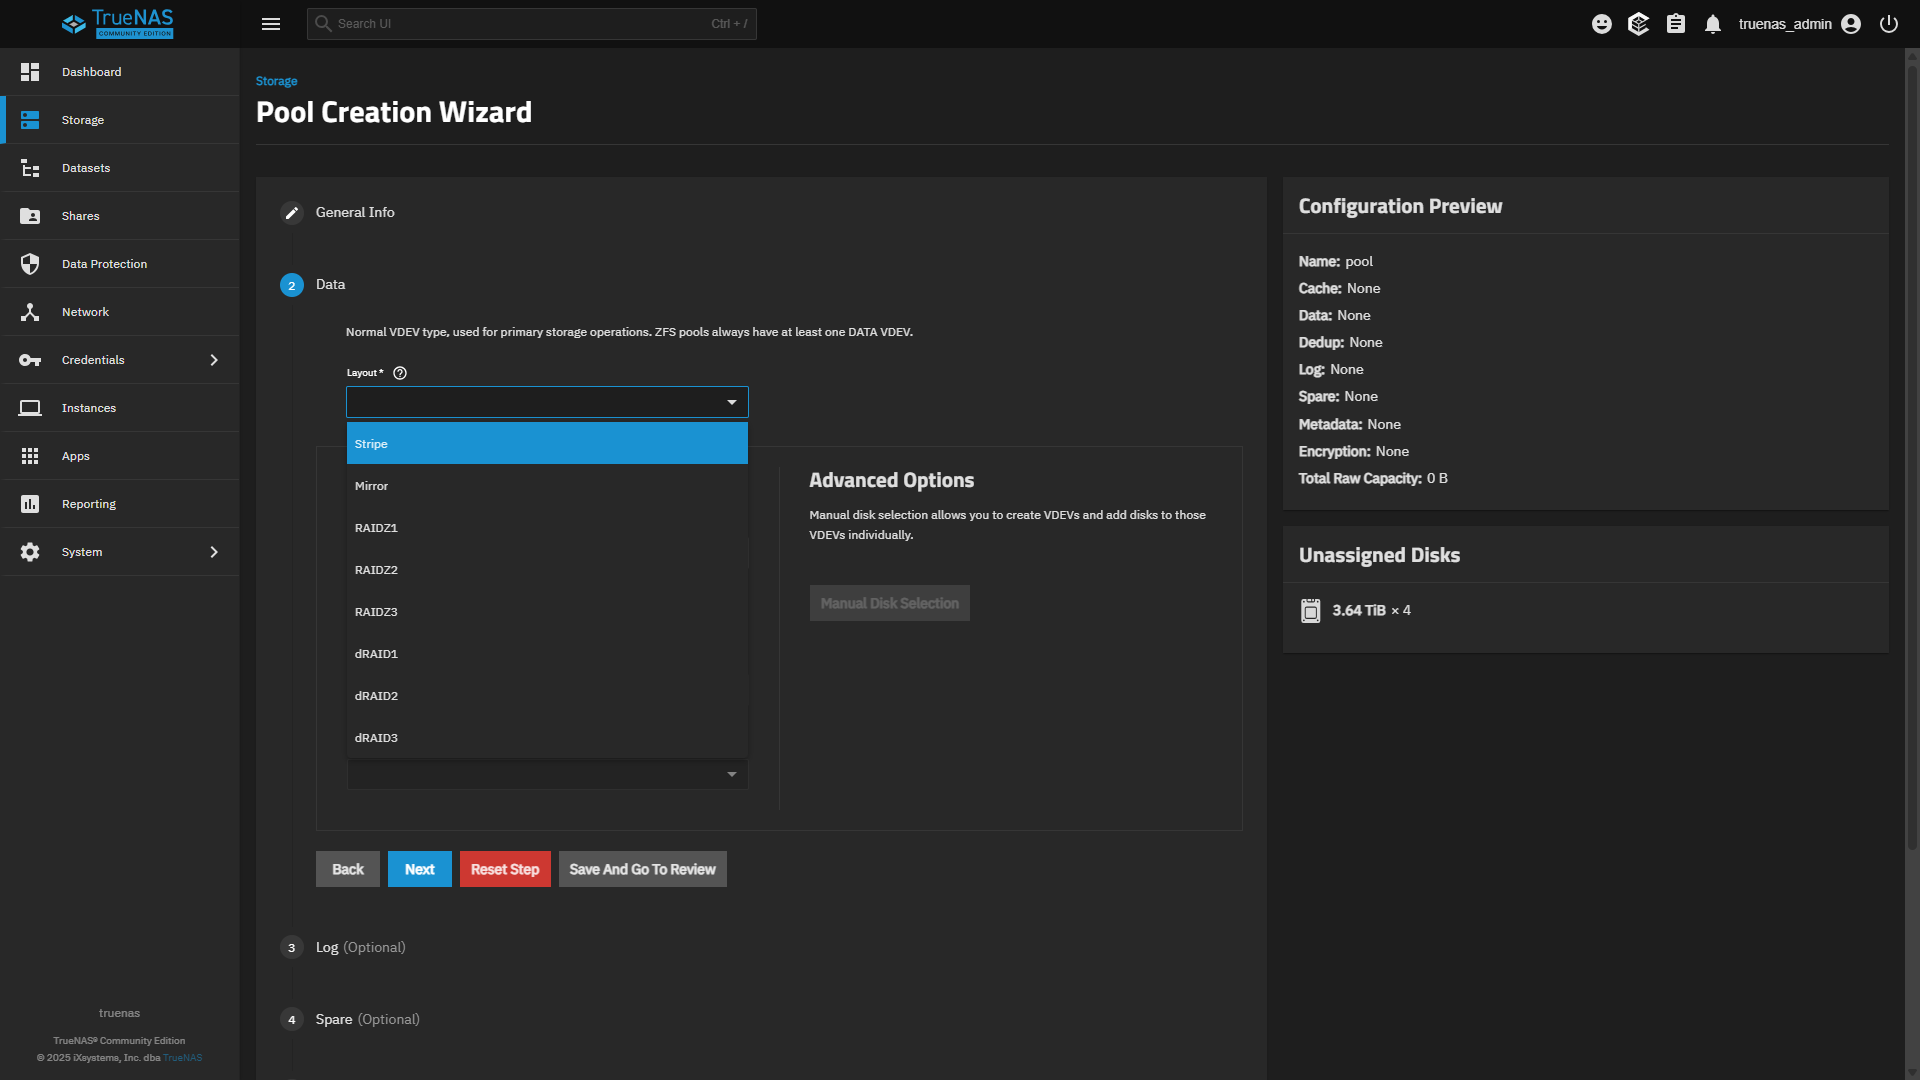The width and height of the screenshot is (1920, 1080).
Task: Choose Mirror layout option
Action: point(546,486)
